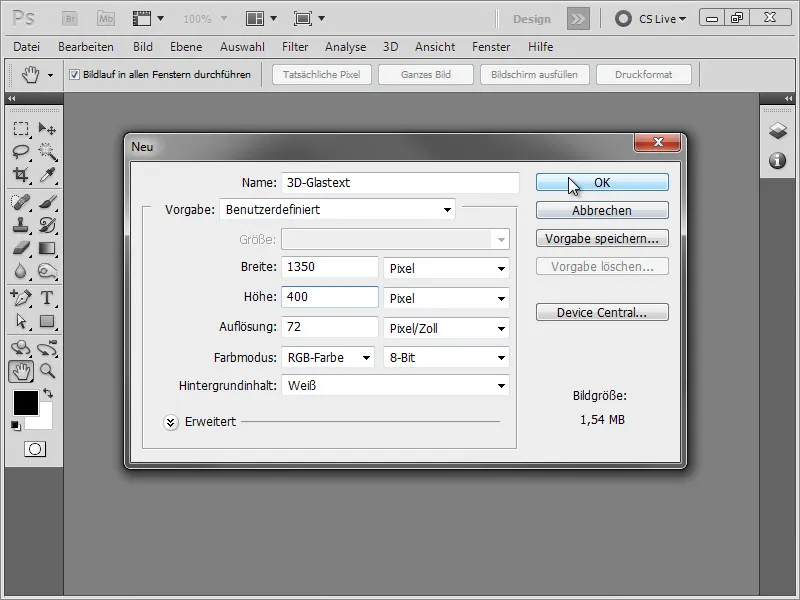Select the Path Selection tool
The height and width of the screenshot is (600, 800).
[21, 321]
